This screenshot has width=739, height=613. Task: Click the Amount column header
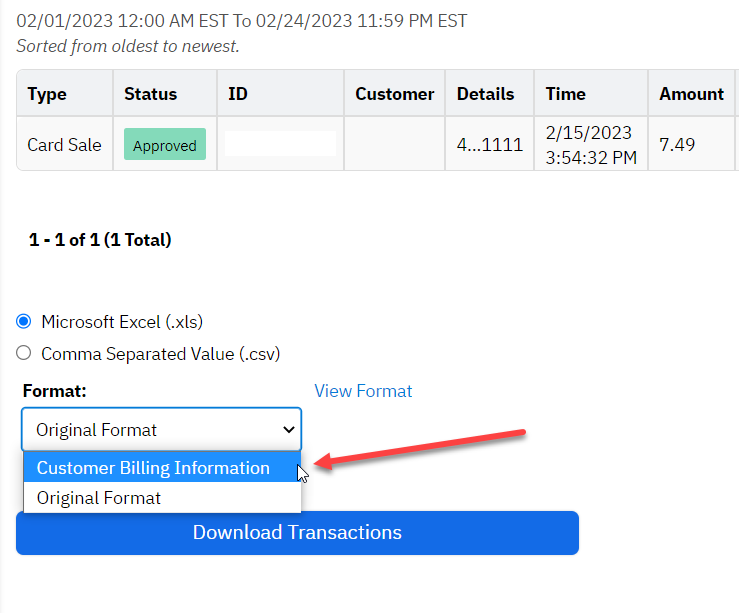pyautogui.click(x=691, y=93)
